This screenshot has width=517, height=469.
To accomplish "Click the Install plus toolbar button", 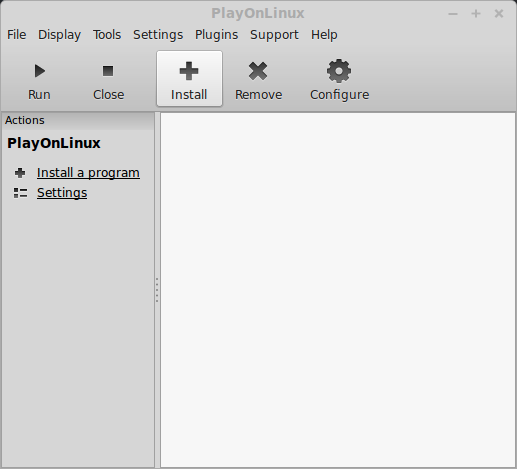I will [x=189, y=79].
